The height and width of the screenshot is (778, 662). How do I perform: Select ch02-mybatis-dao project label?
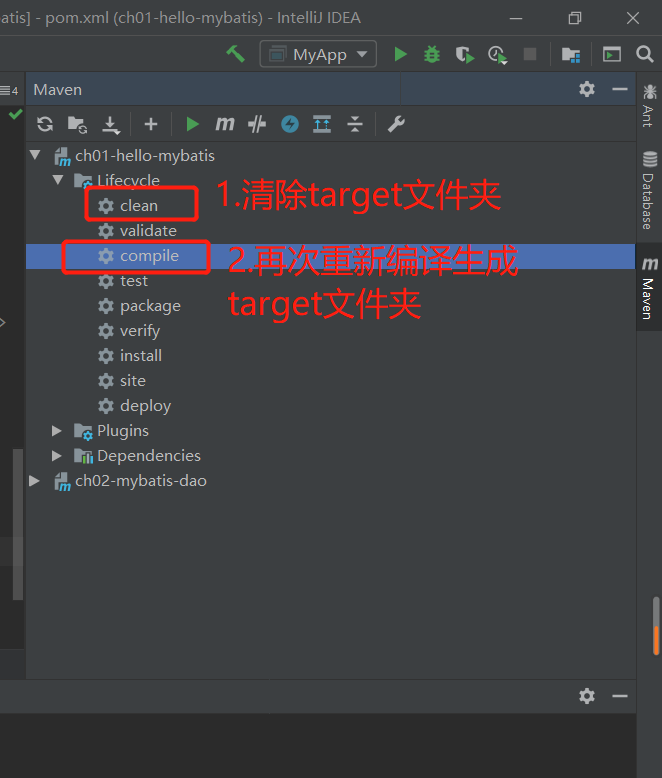[x=141, y=481]
